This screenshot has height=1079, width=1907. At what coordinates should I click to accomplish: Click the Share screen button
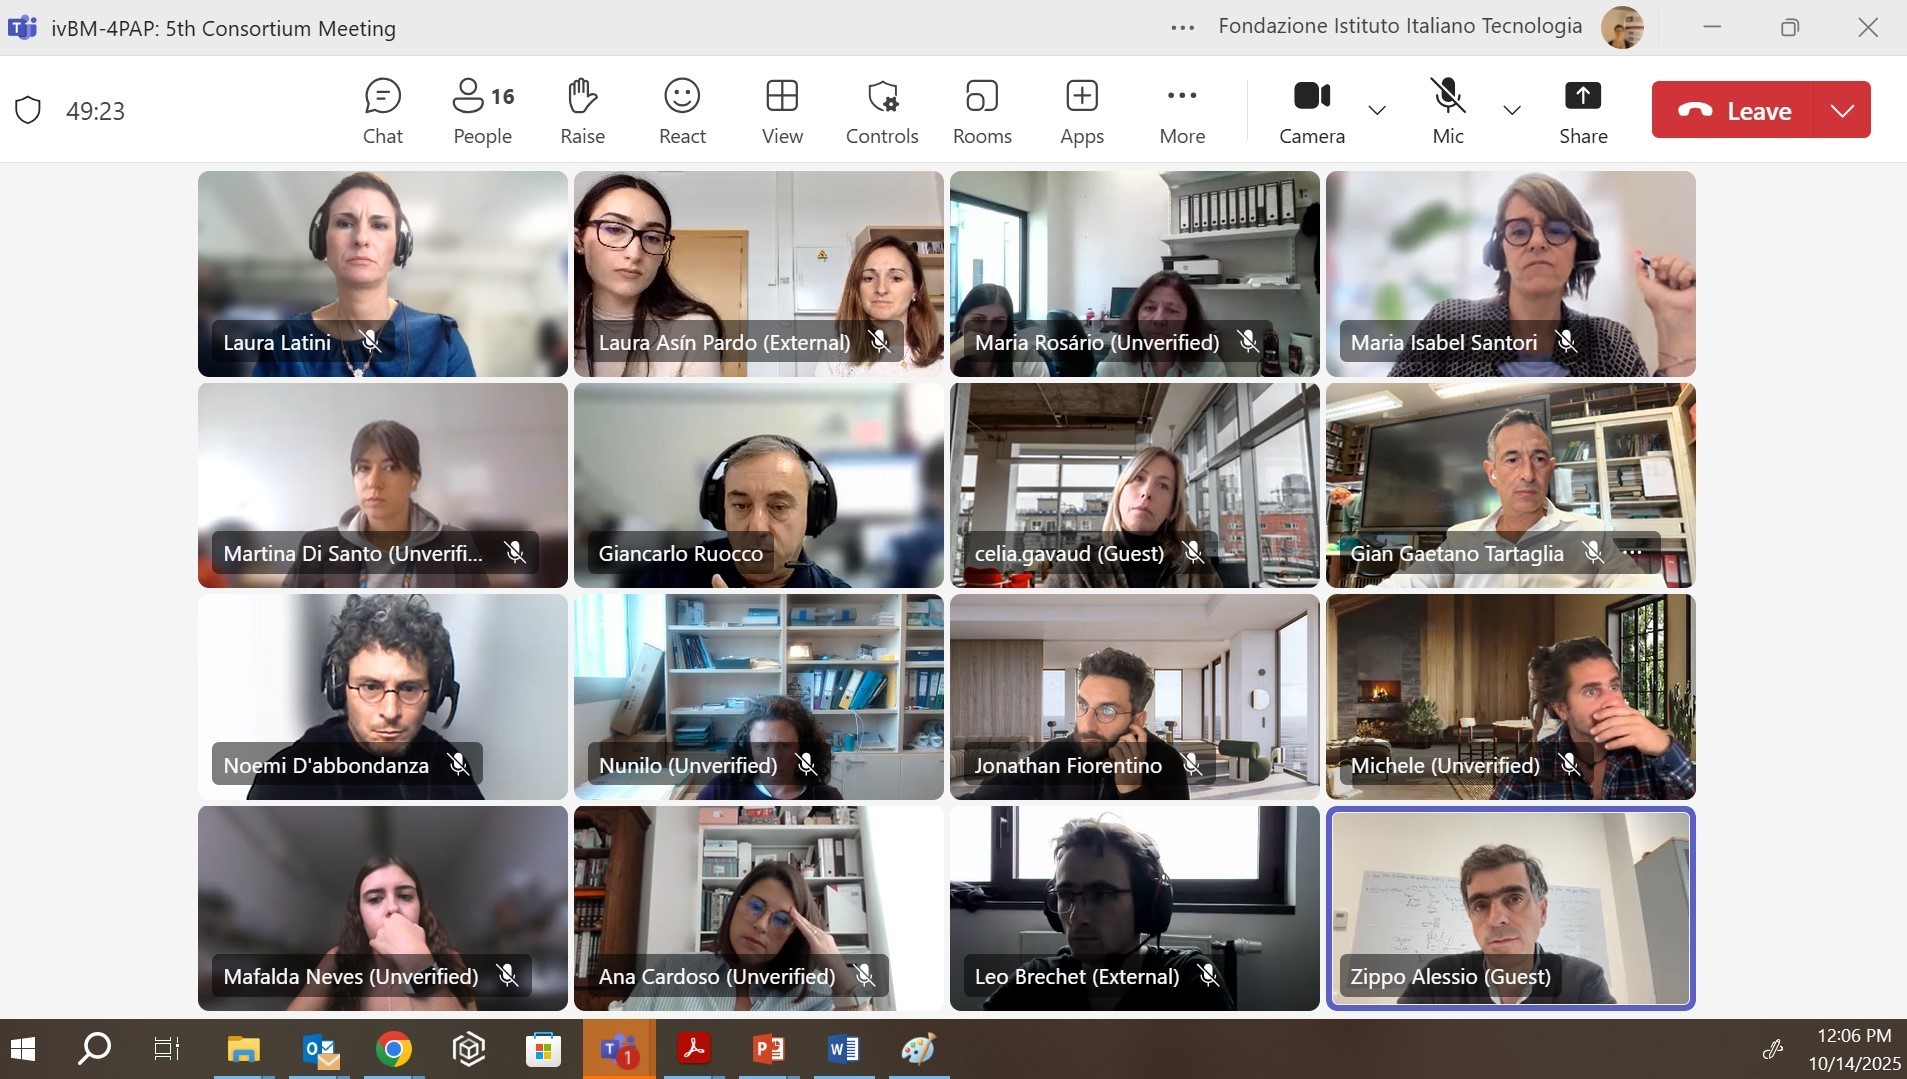pos(1583,111)
